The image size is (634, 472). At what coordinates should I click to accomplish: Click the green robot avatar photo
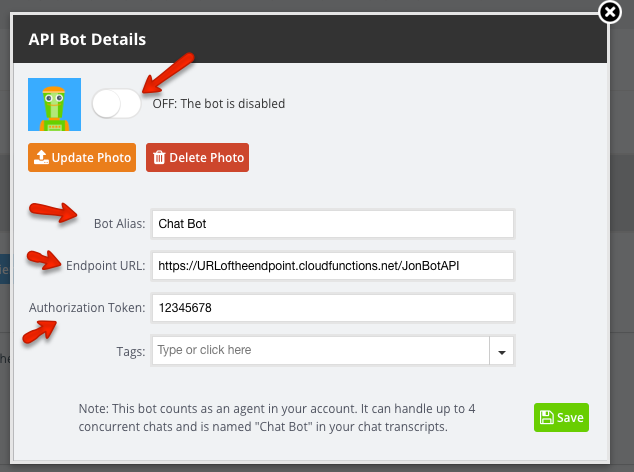click(x=55, y=104)
